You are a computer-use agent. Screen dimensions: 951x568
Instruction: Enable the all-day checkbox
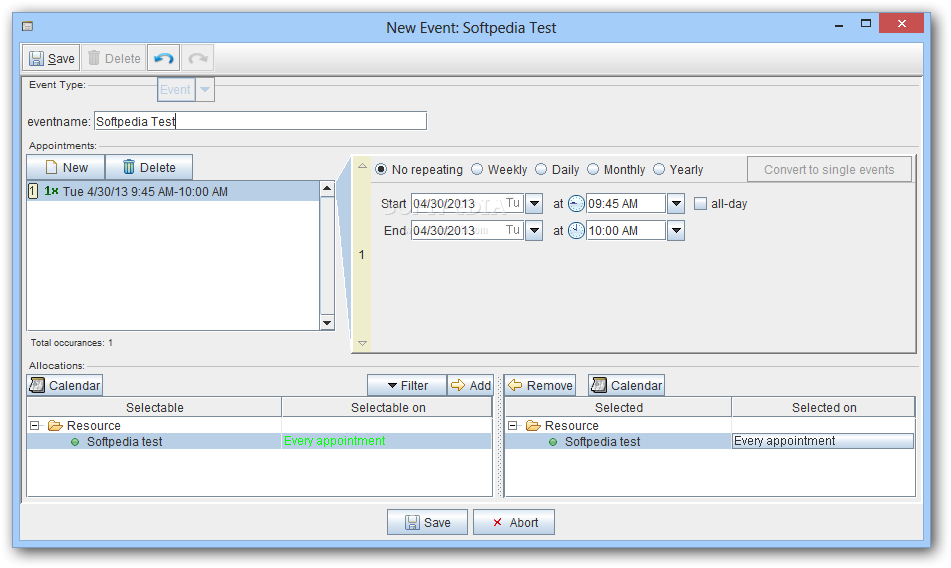point(701,204)
